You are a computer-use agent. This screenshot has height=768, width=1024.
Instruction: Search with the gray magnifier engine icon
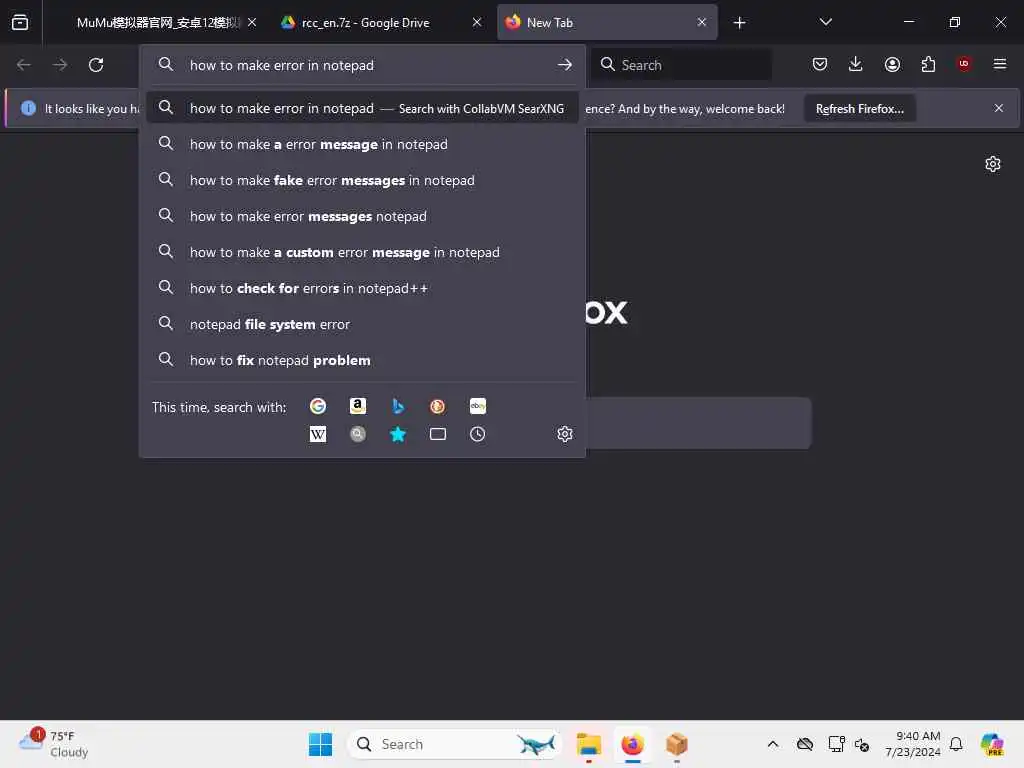358,434
